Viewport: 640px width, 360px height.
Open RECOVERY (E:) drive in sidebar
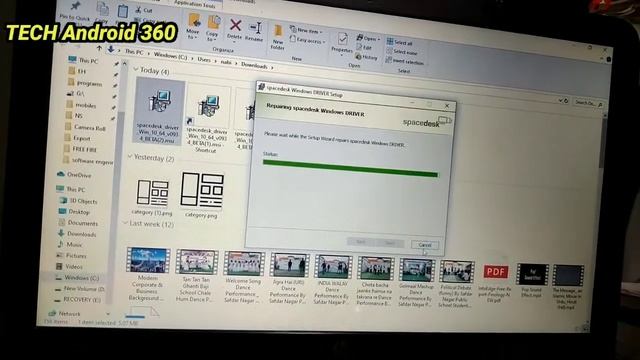click(x=78, y=300)
